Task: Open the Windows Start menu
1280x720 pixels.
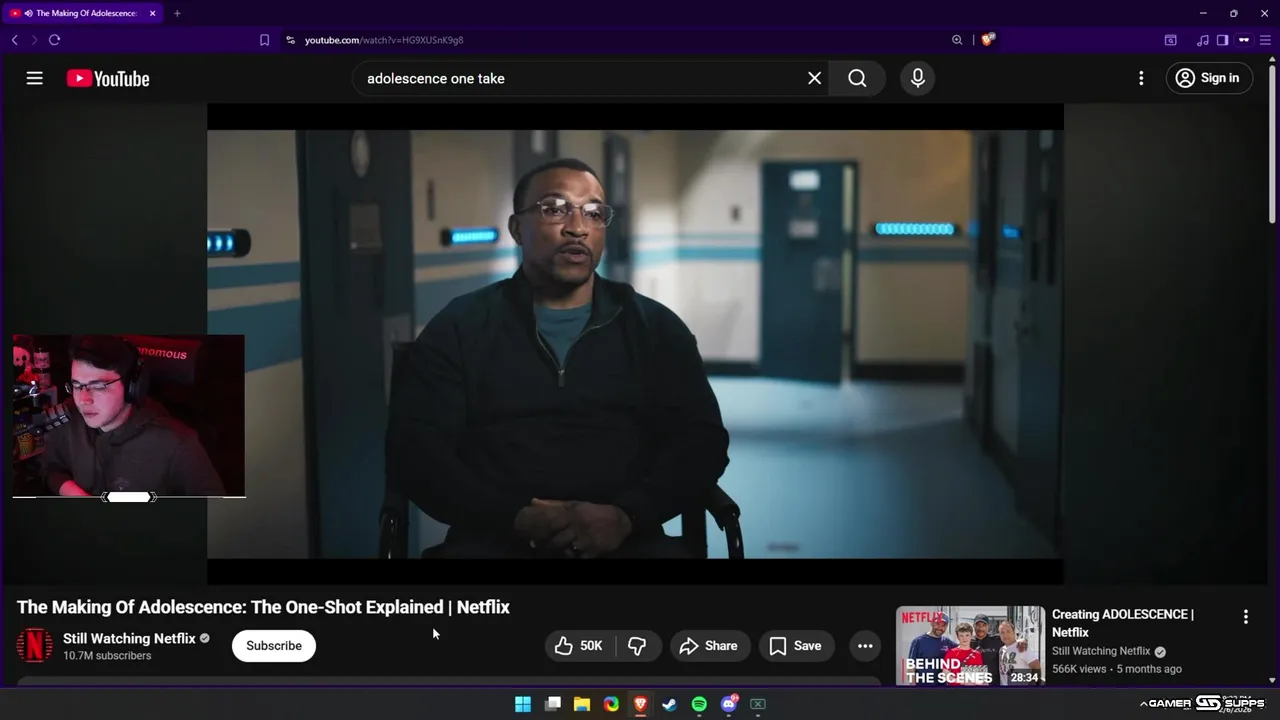Action: 523,704
